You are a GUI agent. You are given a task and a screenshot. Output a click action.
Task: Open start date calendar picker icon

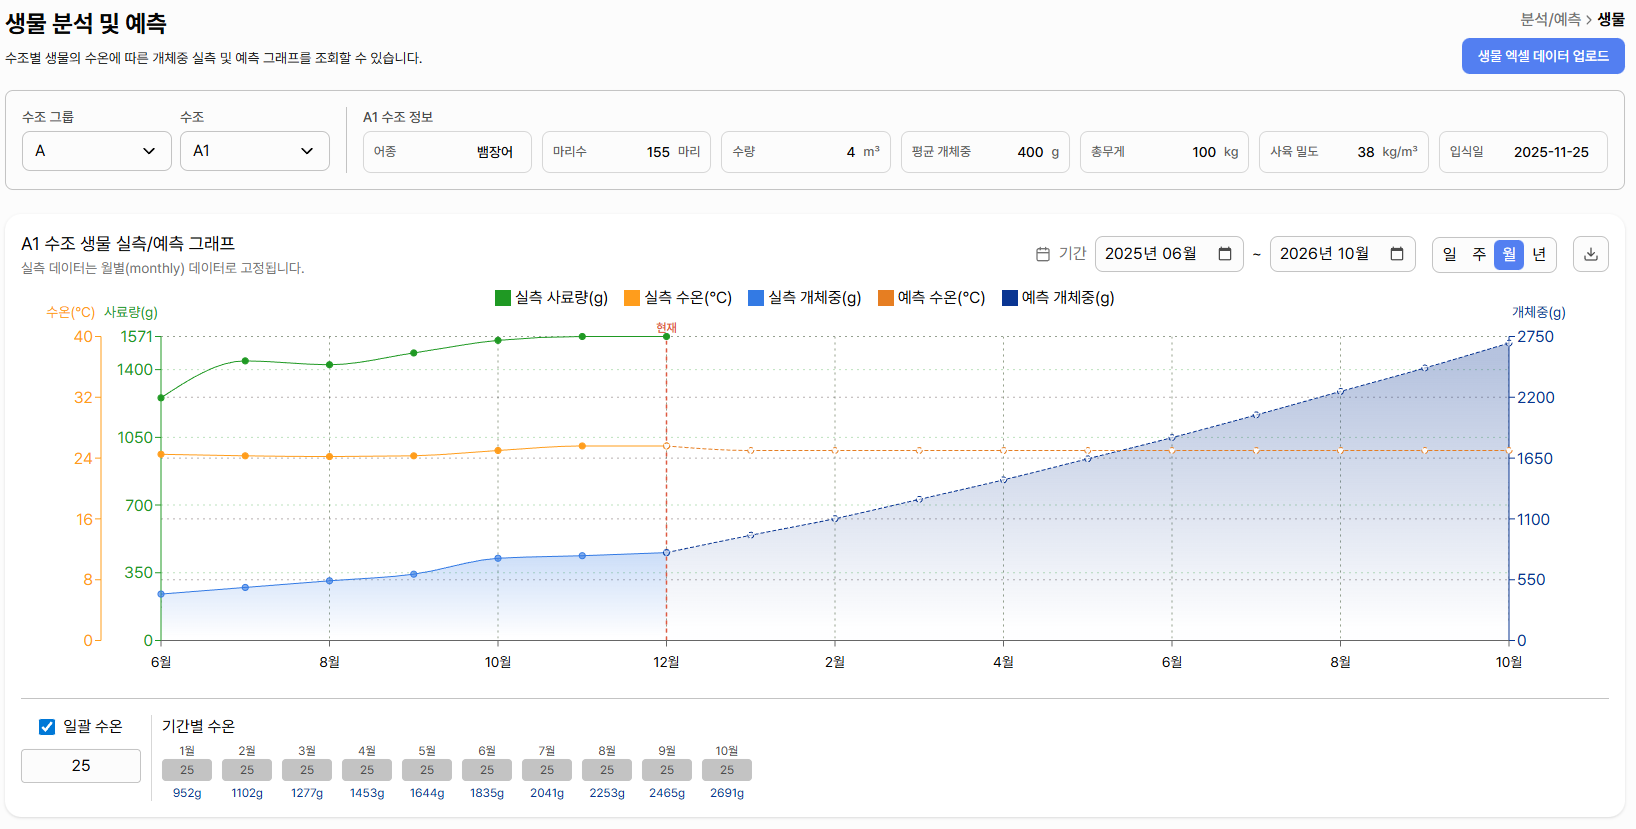click(1224, 254)
